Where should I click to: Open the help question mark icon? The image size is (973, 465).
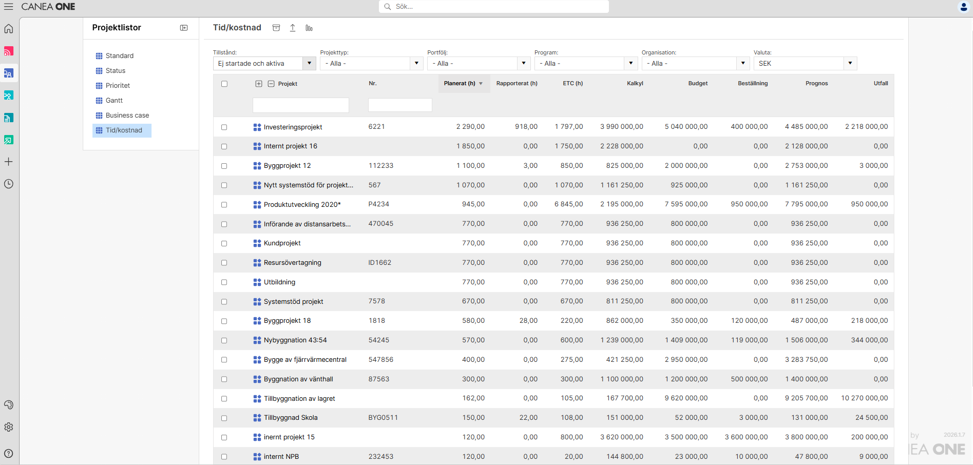click(x=9, y=453)
